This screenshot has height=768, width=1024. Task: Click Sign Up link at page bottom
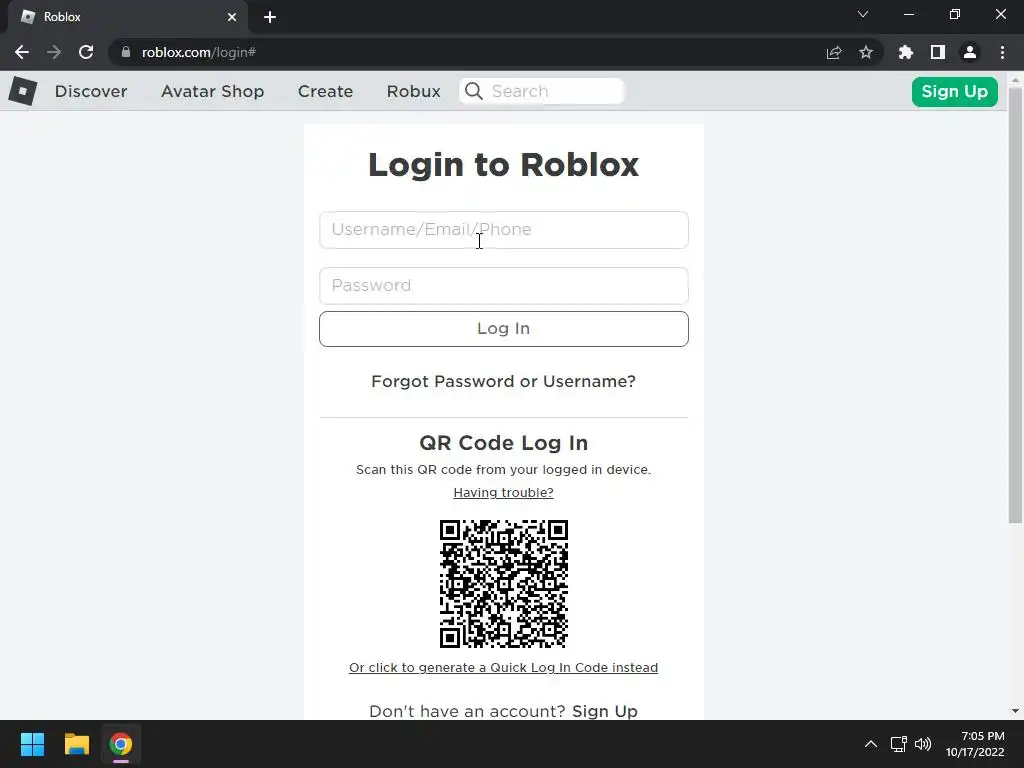pos(605,711)
